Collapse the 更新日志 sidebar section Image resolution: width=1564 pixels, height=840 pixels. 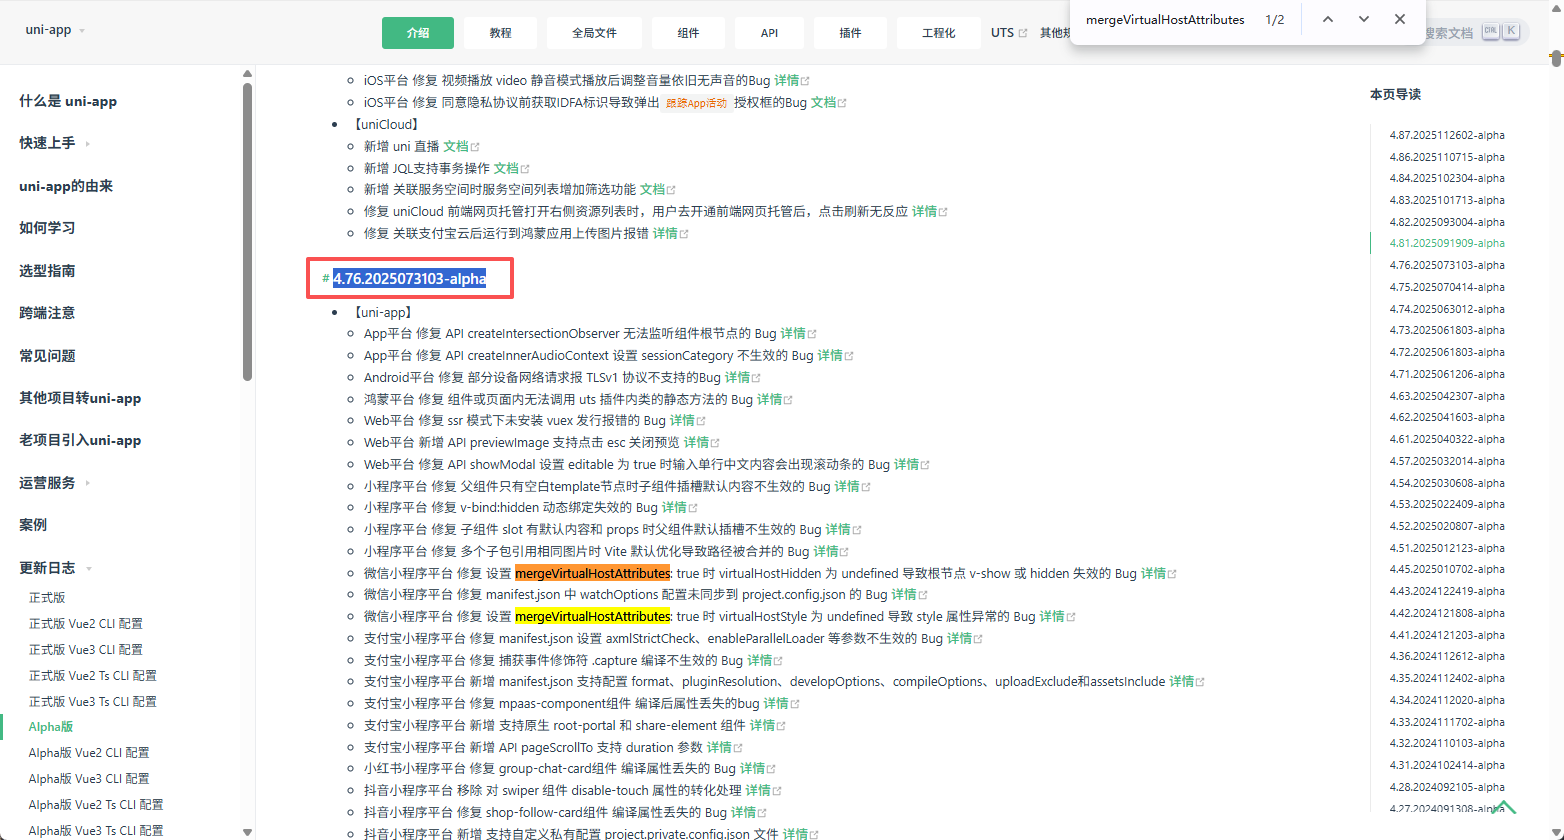(89, 569)
